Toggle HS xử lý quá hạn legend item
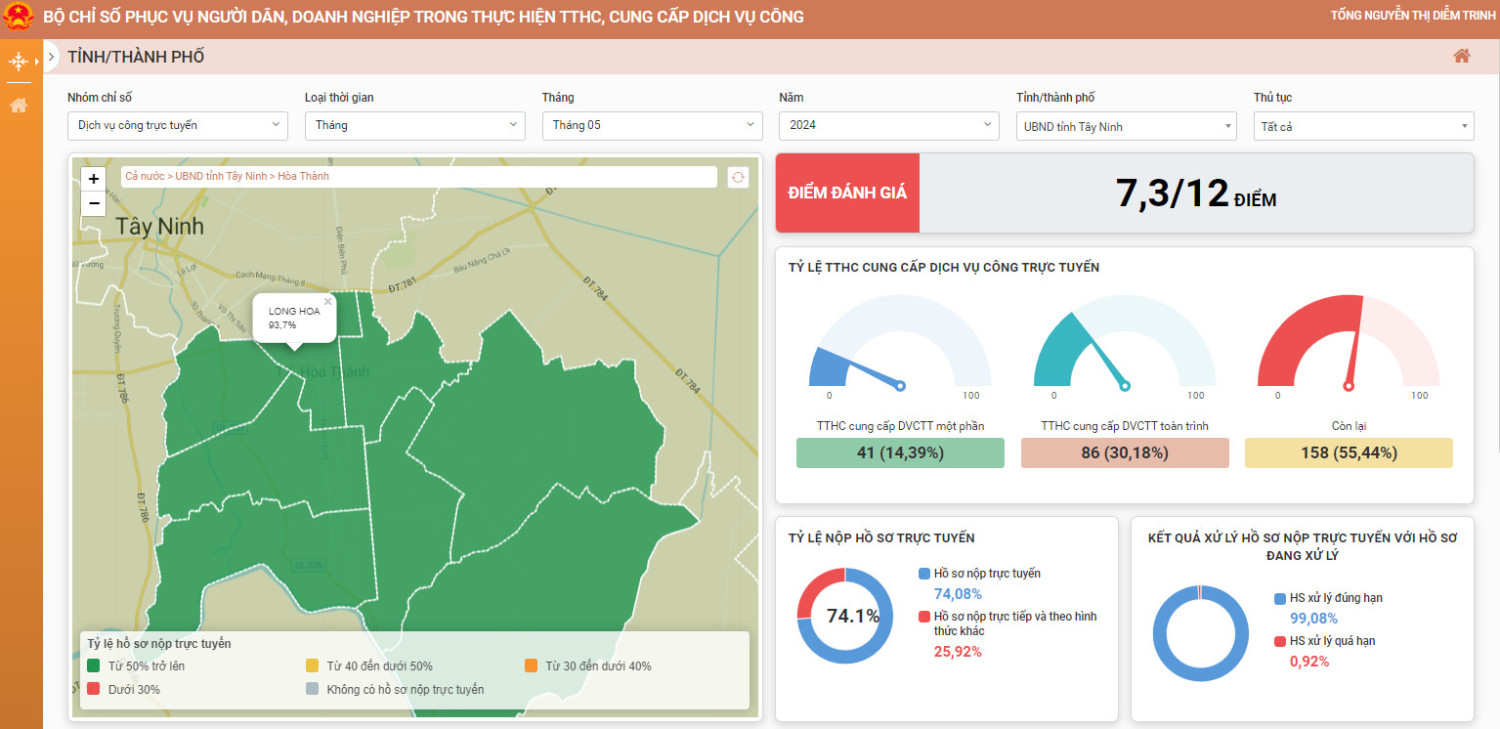Screen dimensions: 1500x729 1325,641
